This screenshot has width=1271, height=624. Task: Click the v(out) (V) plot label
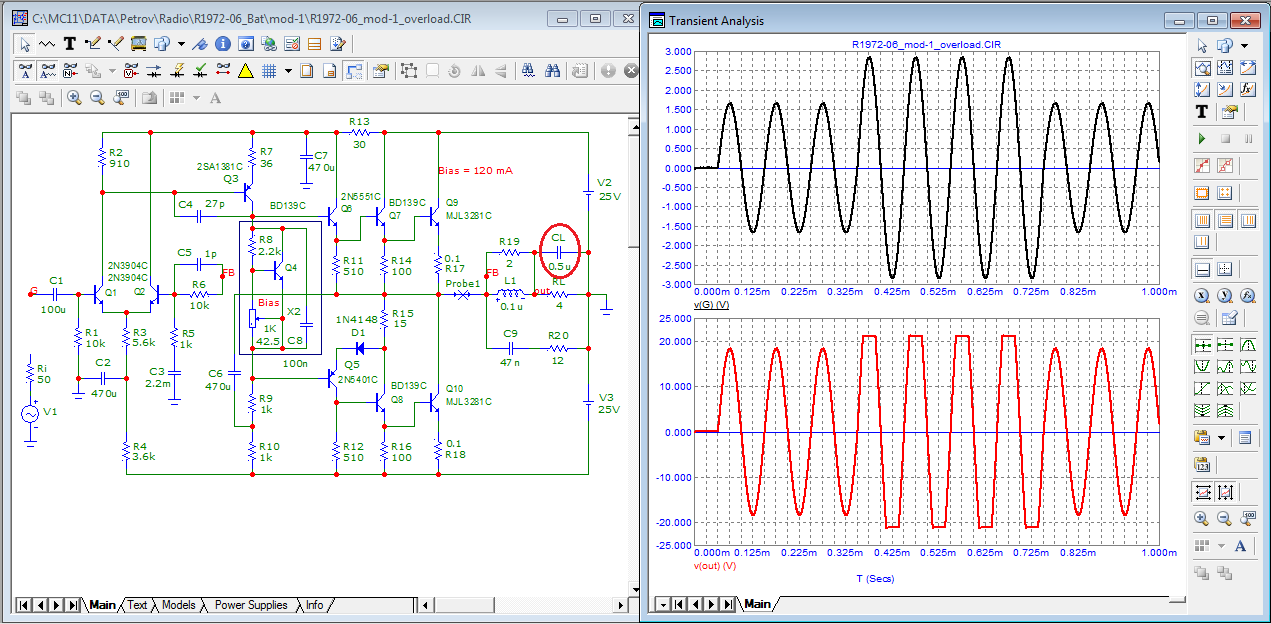[x=714, y=565]
